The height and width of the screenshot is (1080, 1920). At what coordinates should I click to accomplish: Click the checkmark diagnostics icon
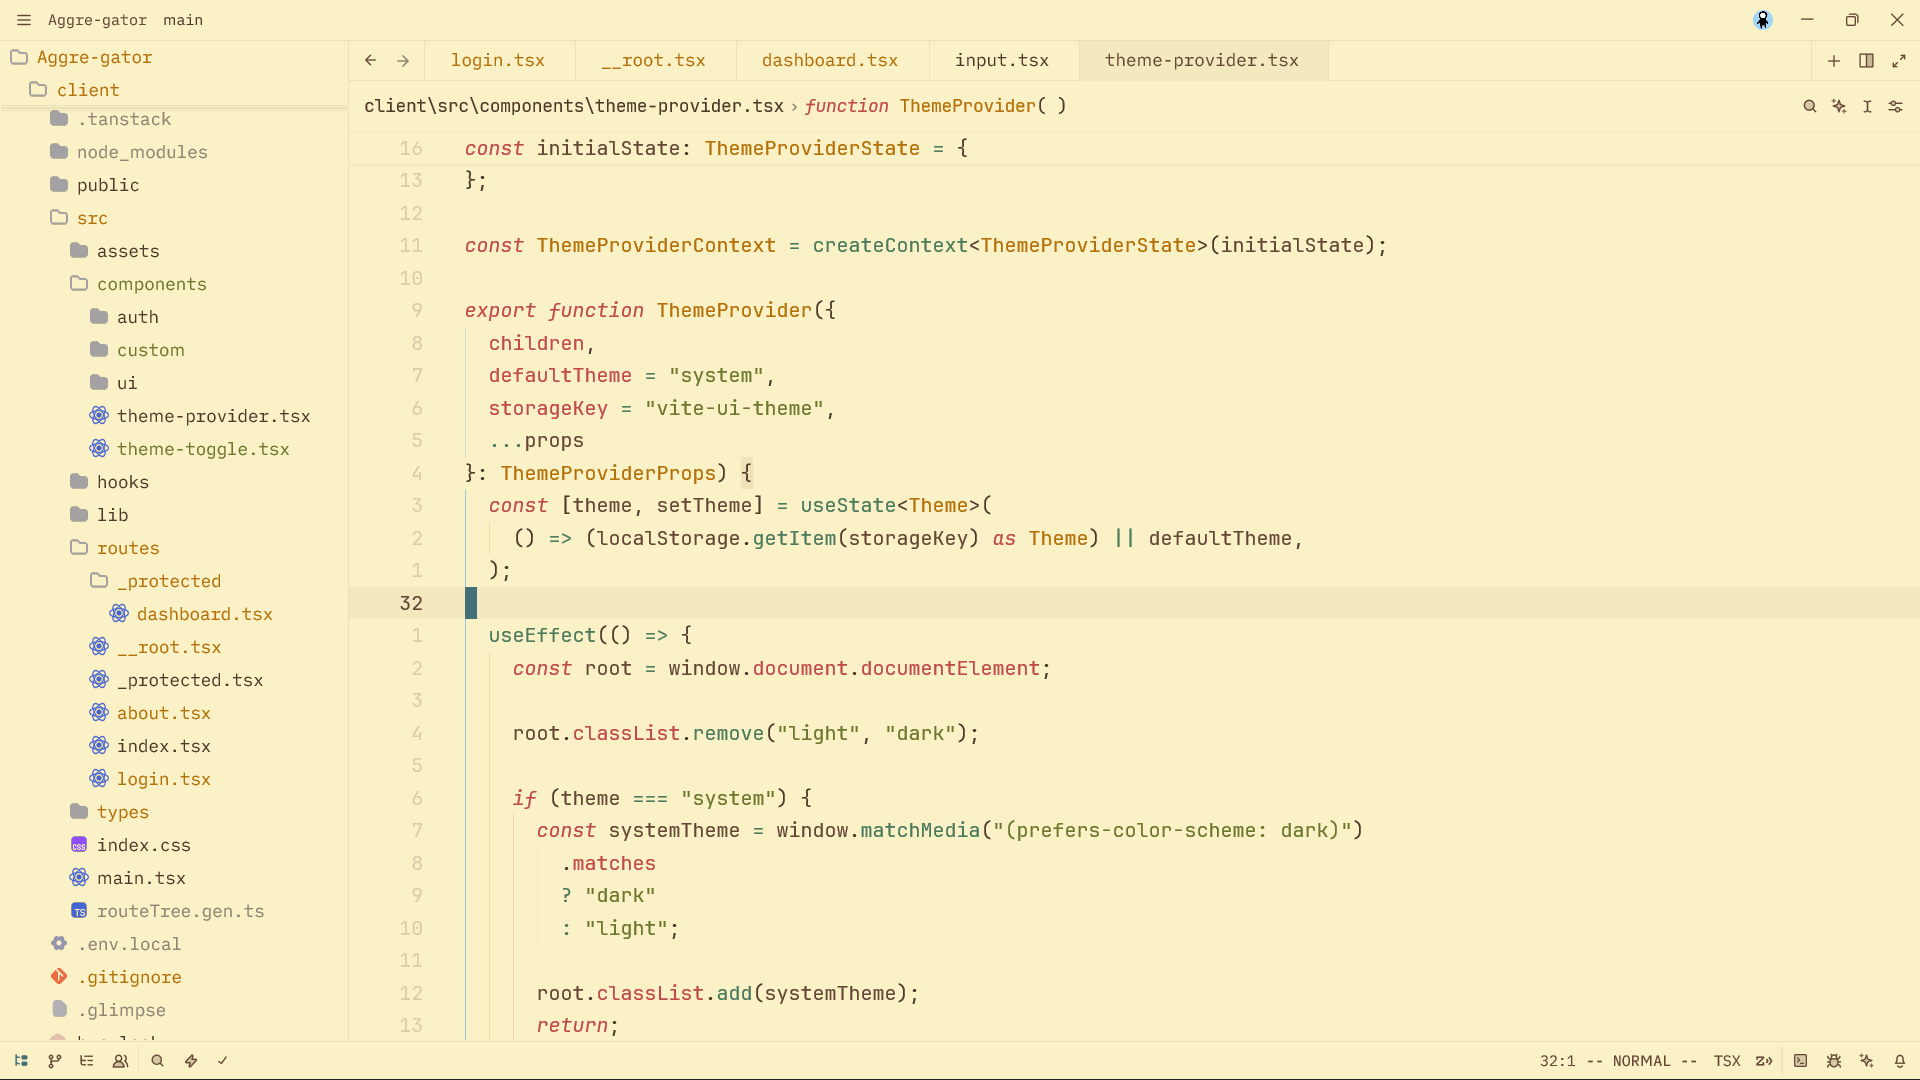pyautogui.click(x=223, y=1061)
